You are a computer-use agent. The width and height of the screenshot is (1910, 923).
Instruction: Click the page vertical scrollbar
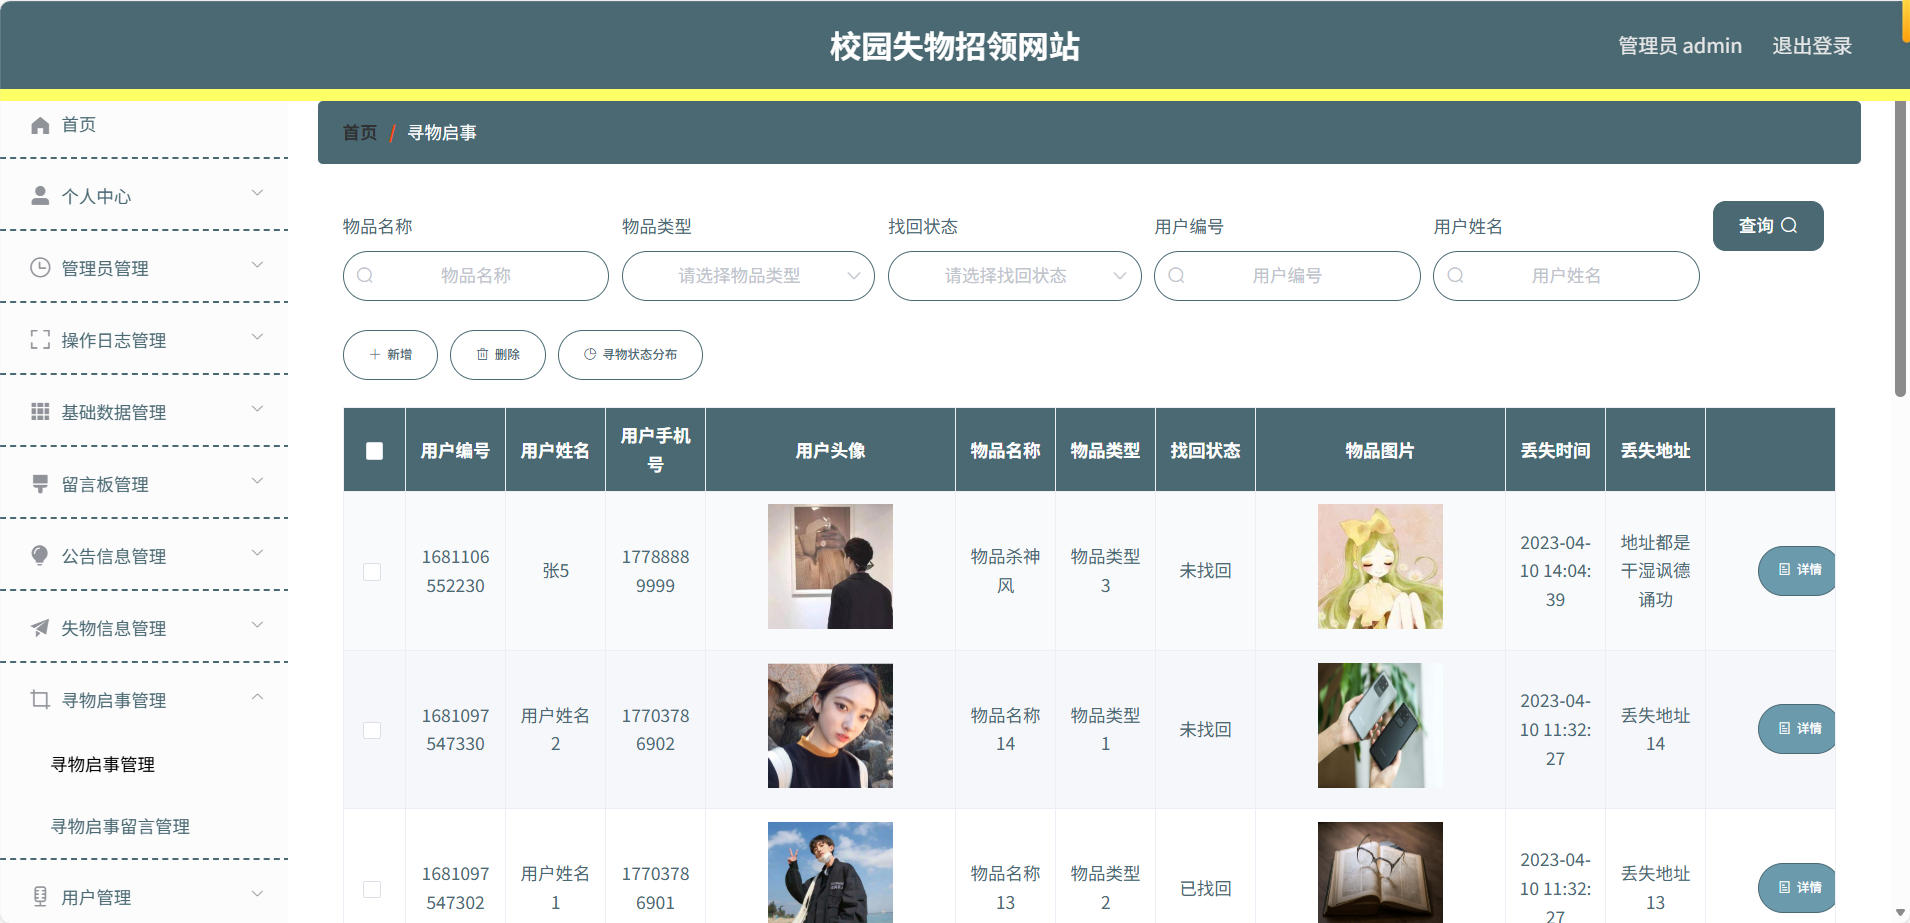(x=1901, y=250)
